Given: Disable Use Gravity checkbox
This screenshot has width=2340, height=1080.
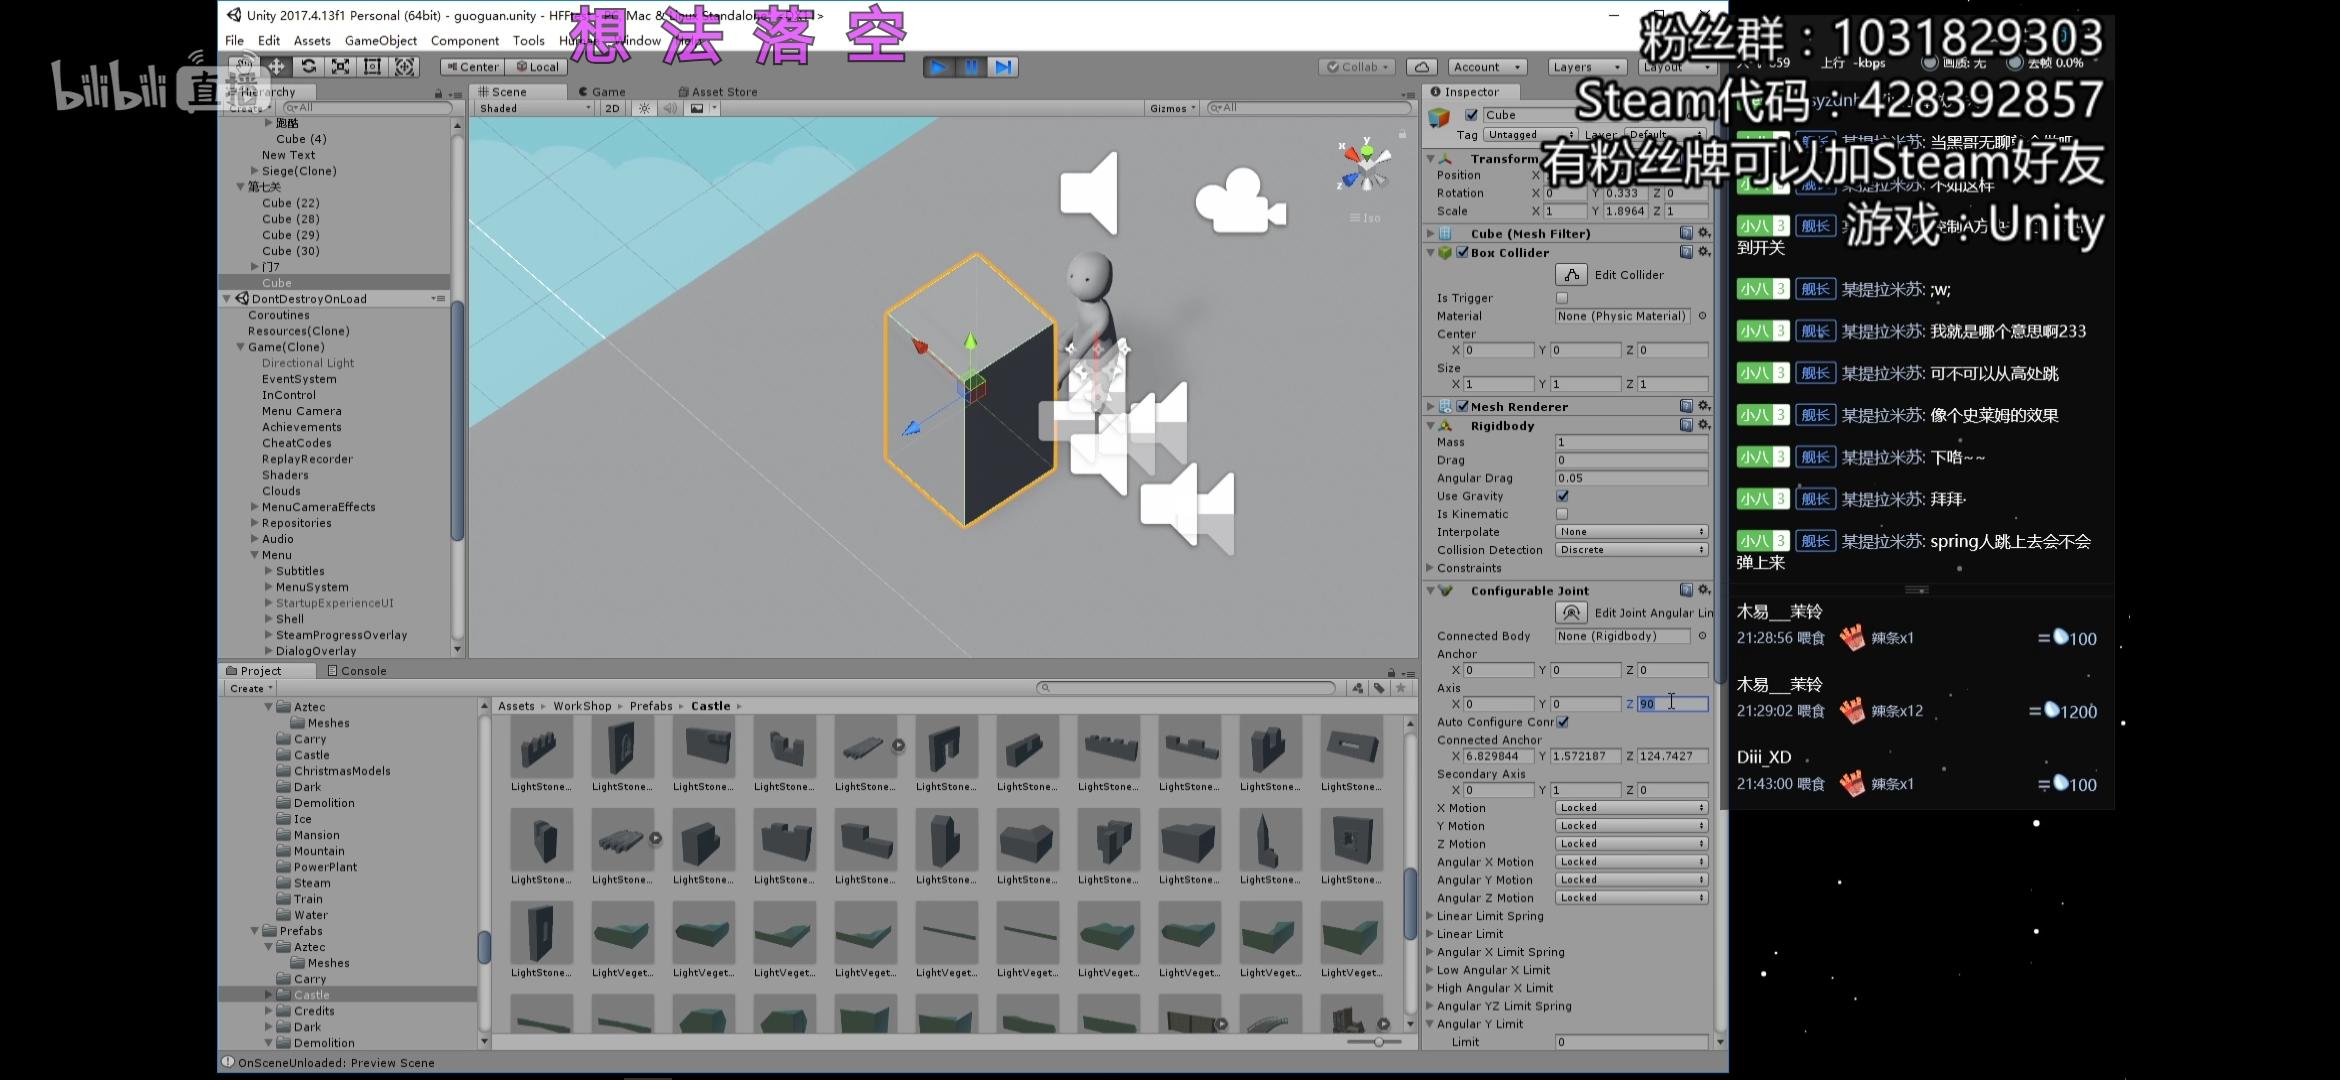Looking at the screenshot, I should tap(1562, 496).
